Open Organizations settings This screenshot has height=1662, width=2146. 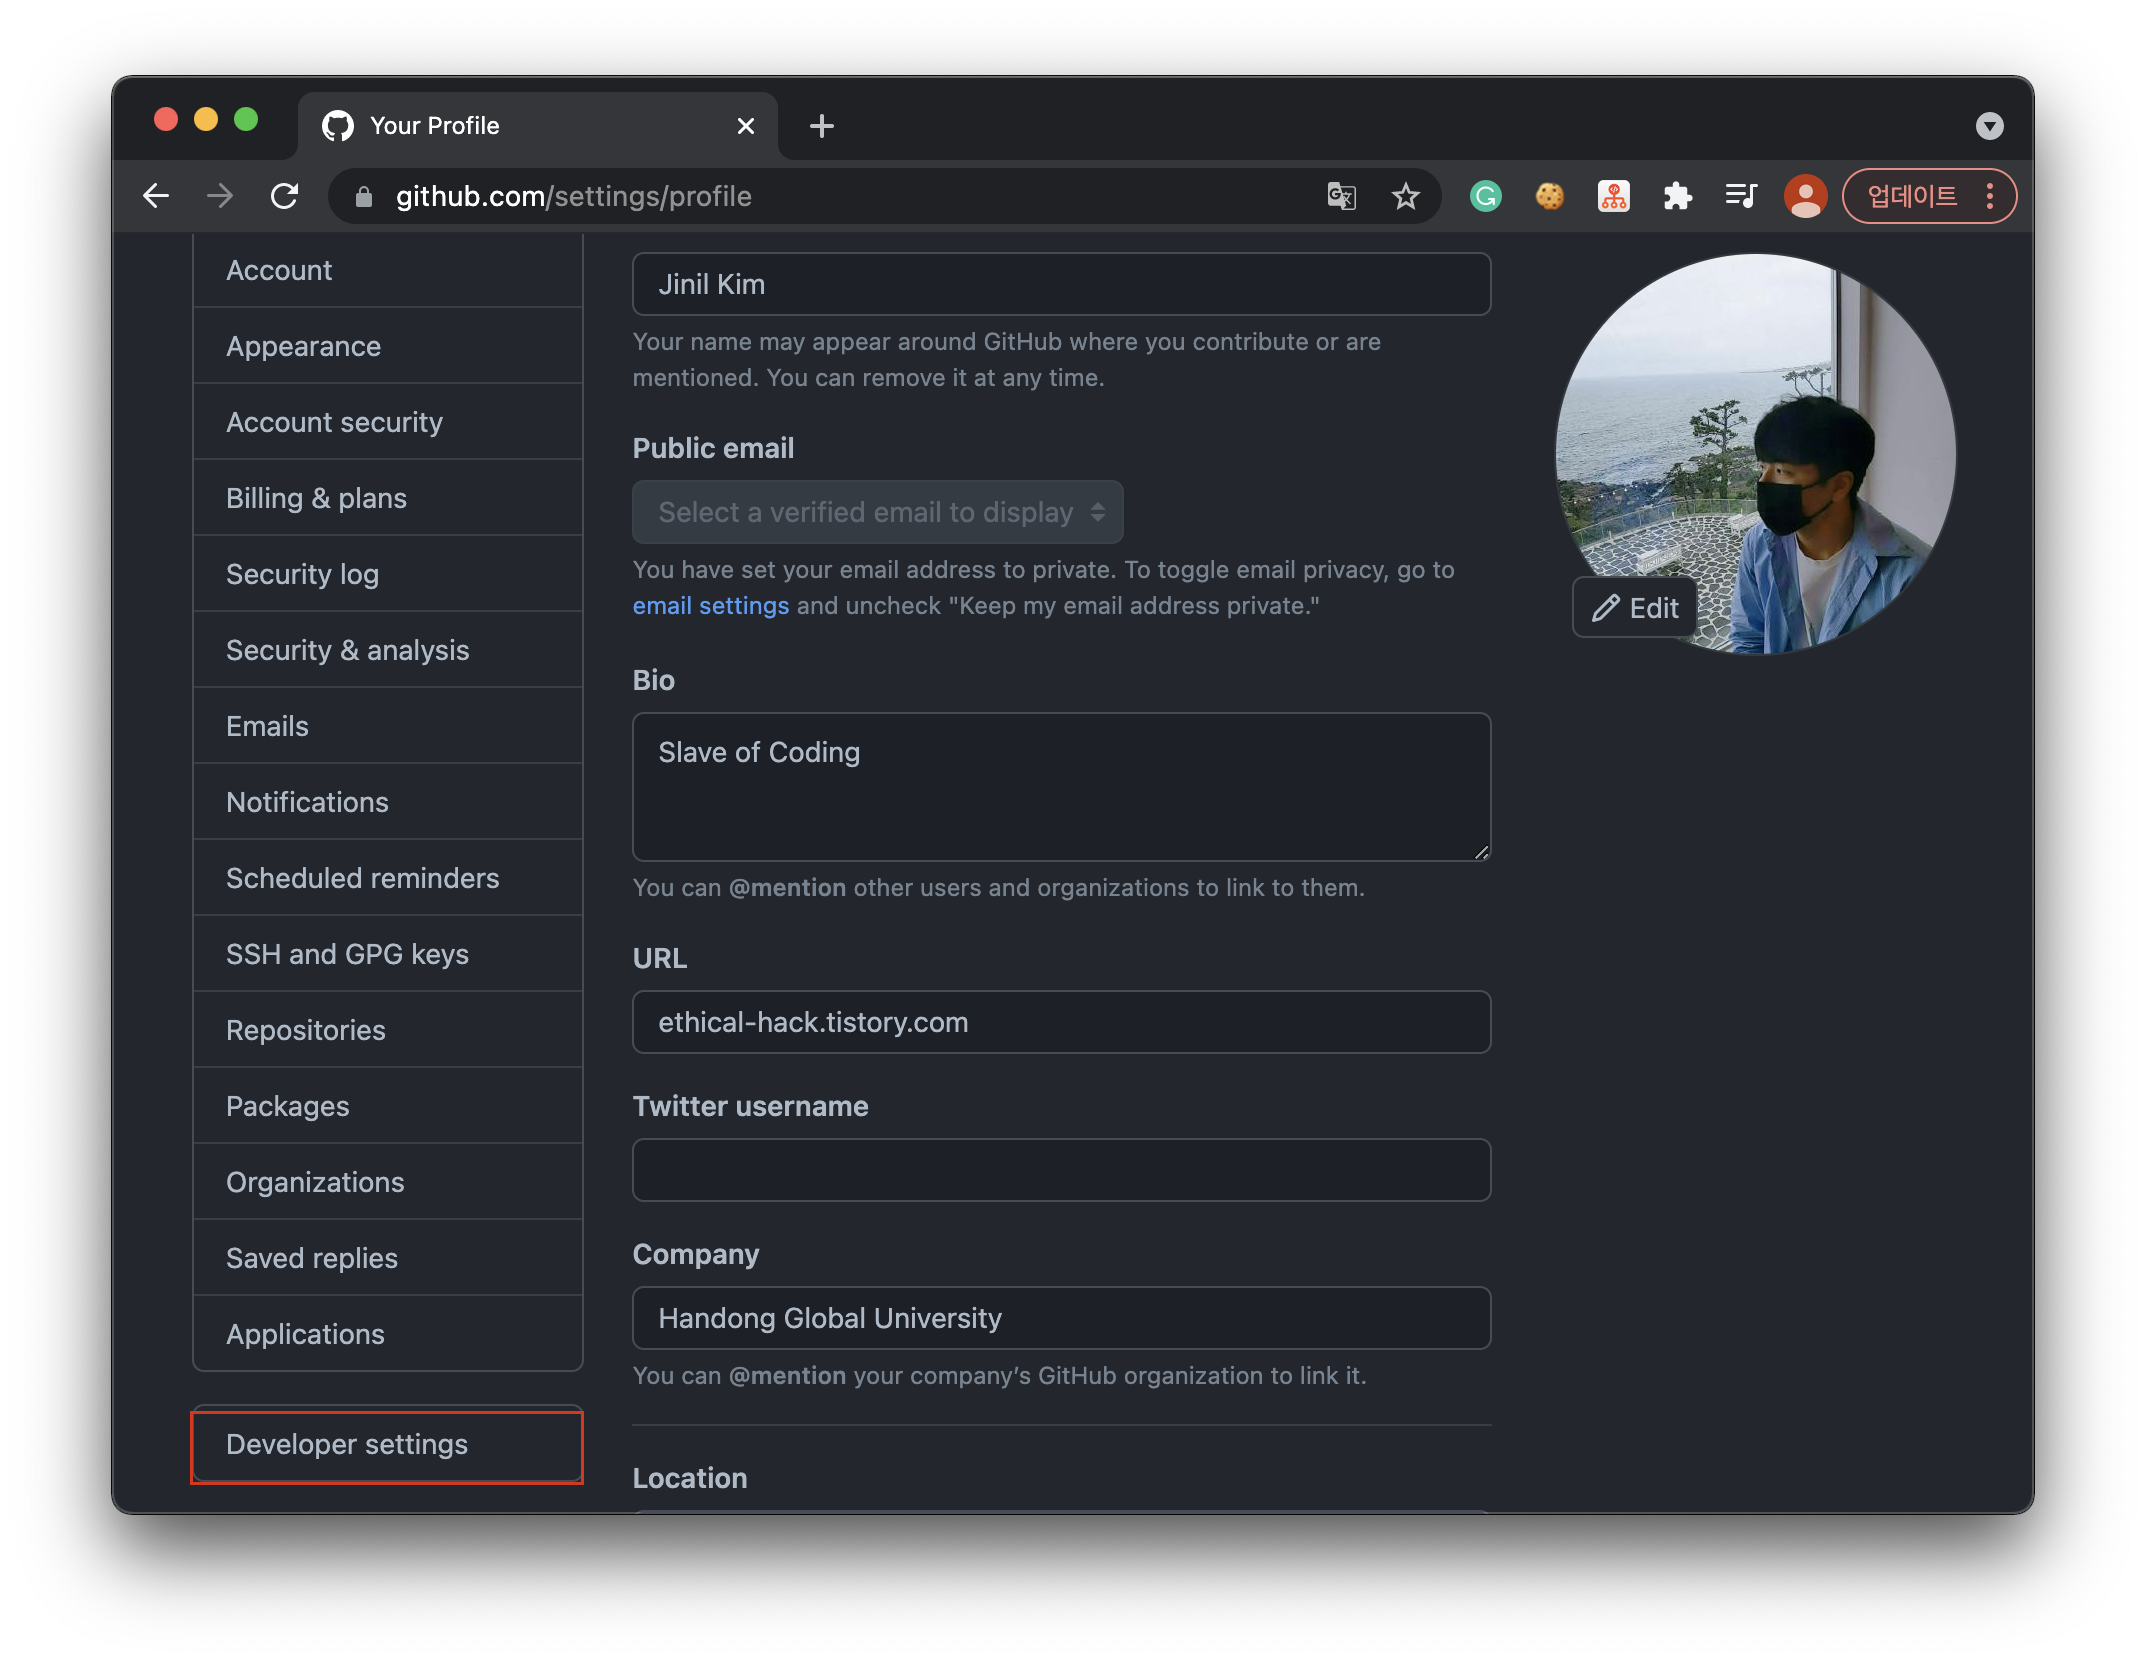click(388, 1182)
